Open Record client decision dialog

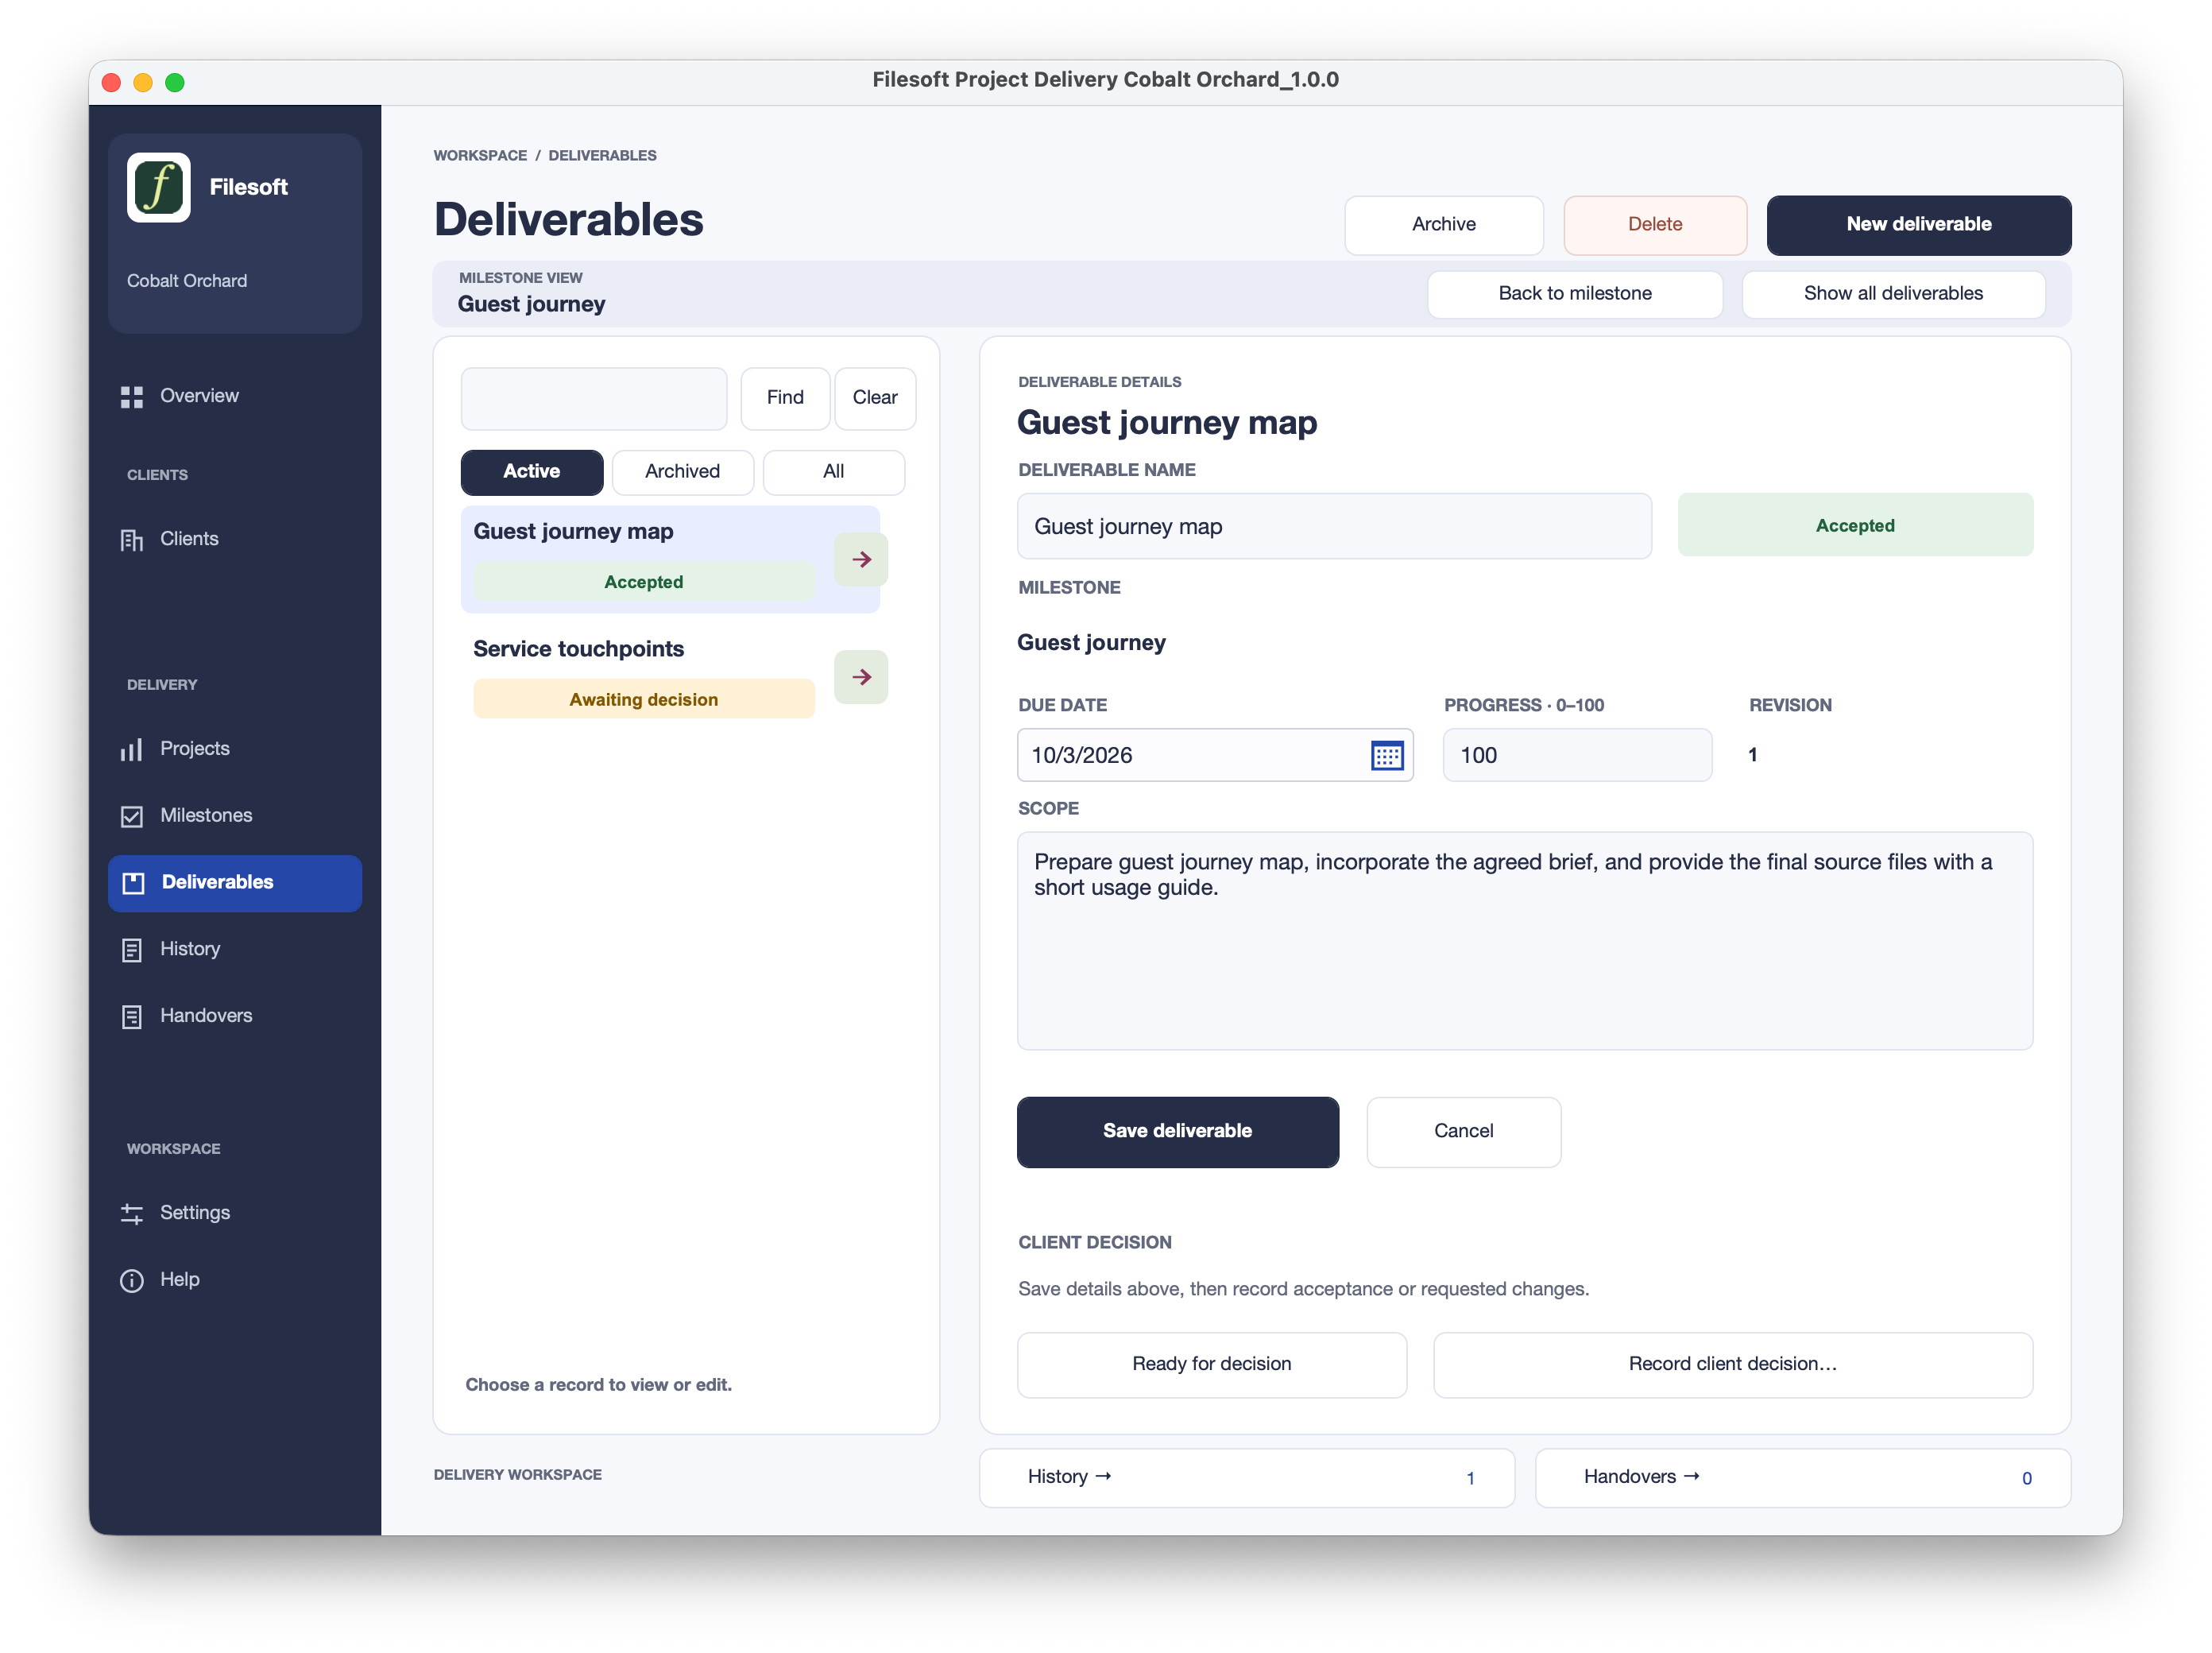coord(1732,1365)
